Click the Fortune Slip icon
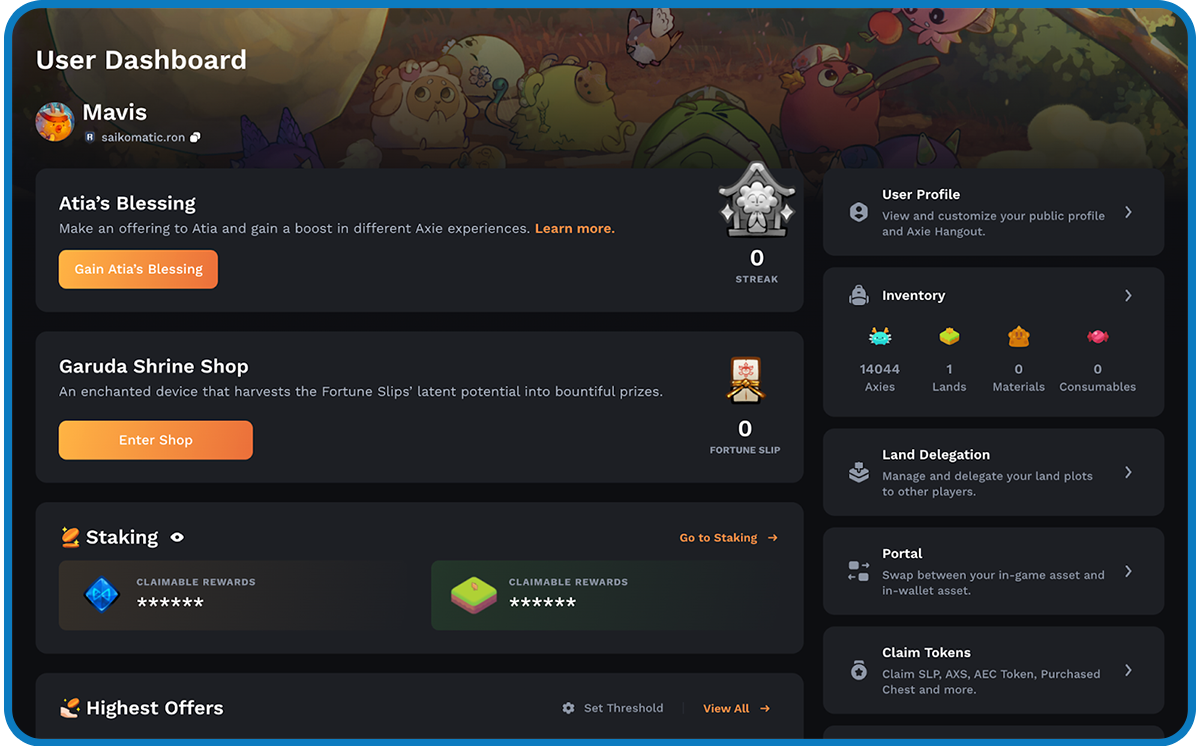1200x746 pixels. 745,381
